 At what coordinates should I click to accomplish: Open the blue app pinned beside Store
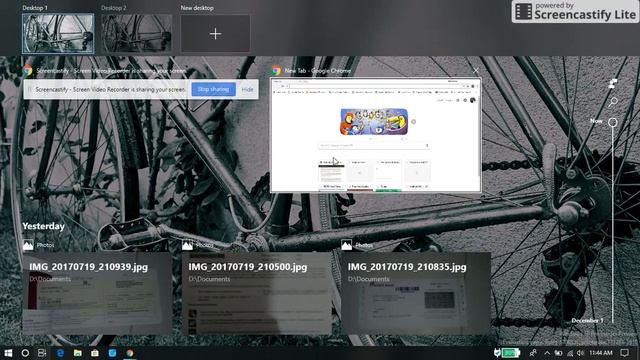[112, 353]
